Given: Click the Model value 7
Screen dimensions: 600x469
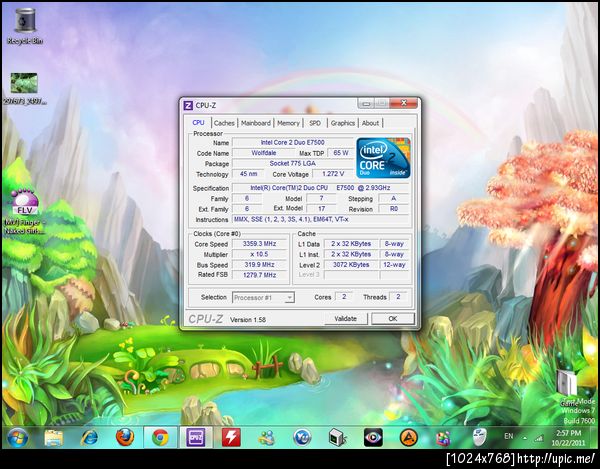Looking at the screenshot, I should 321,199.
